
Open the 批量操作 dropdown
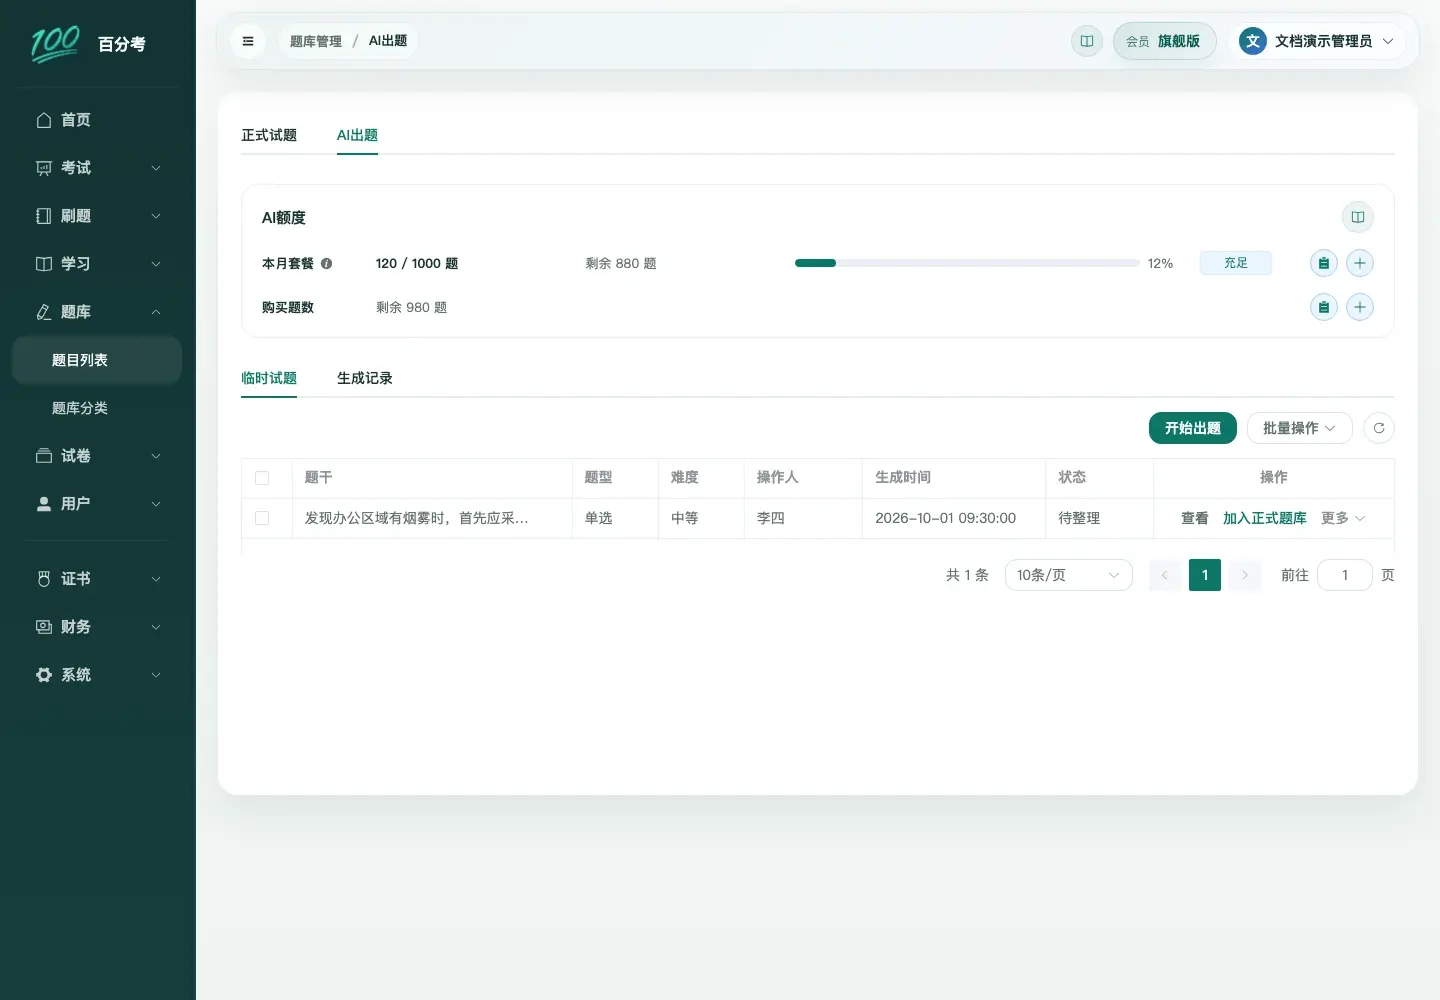1300,428
